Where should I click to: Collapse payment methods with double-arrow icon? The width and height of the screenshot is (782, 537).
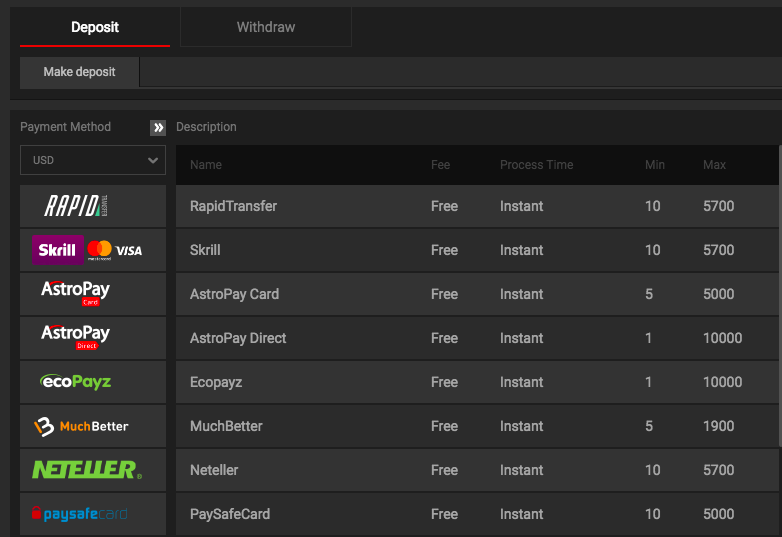coord(158,128)
